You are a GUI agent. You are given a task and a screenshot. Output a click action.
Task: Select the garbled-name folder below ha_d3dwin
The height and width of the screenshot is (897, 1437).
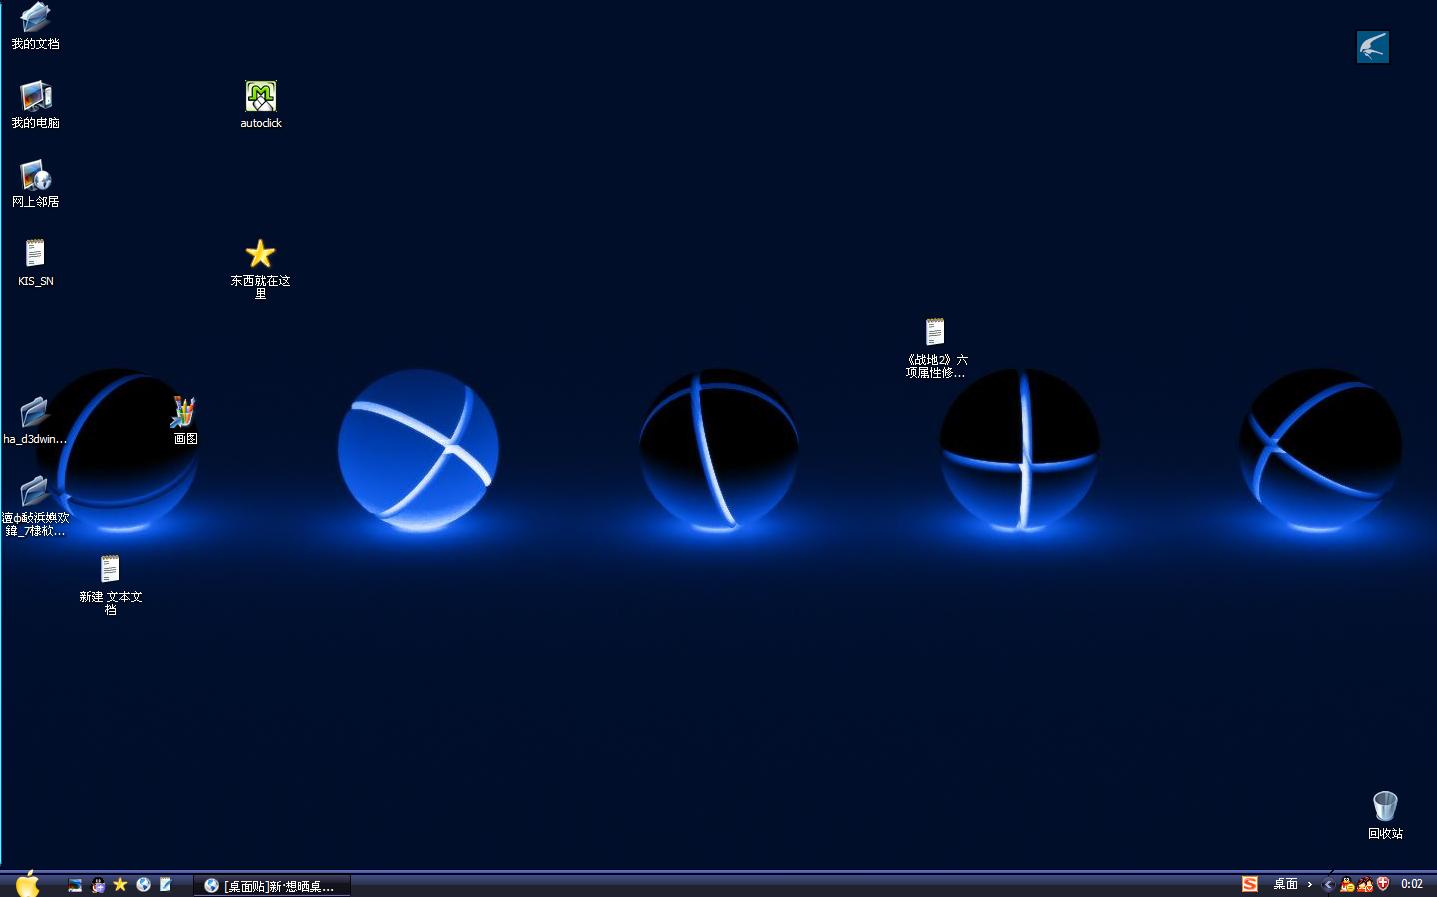35,505
